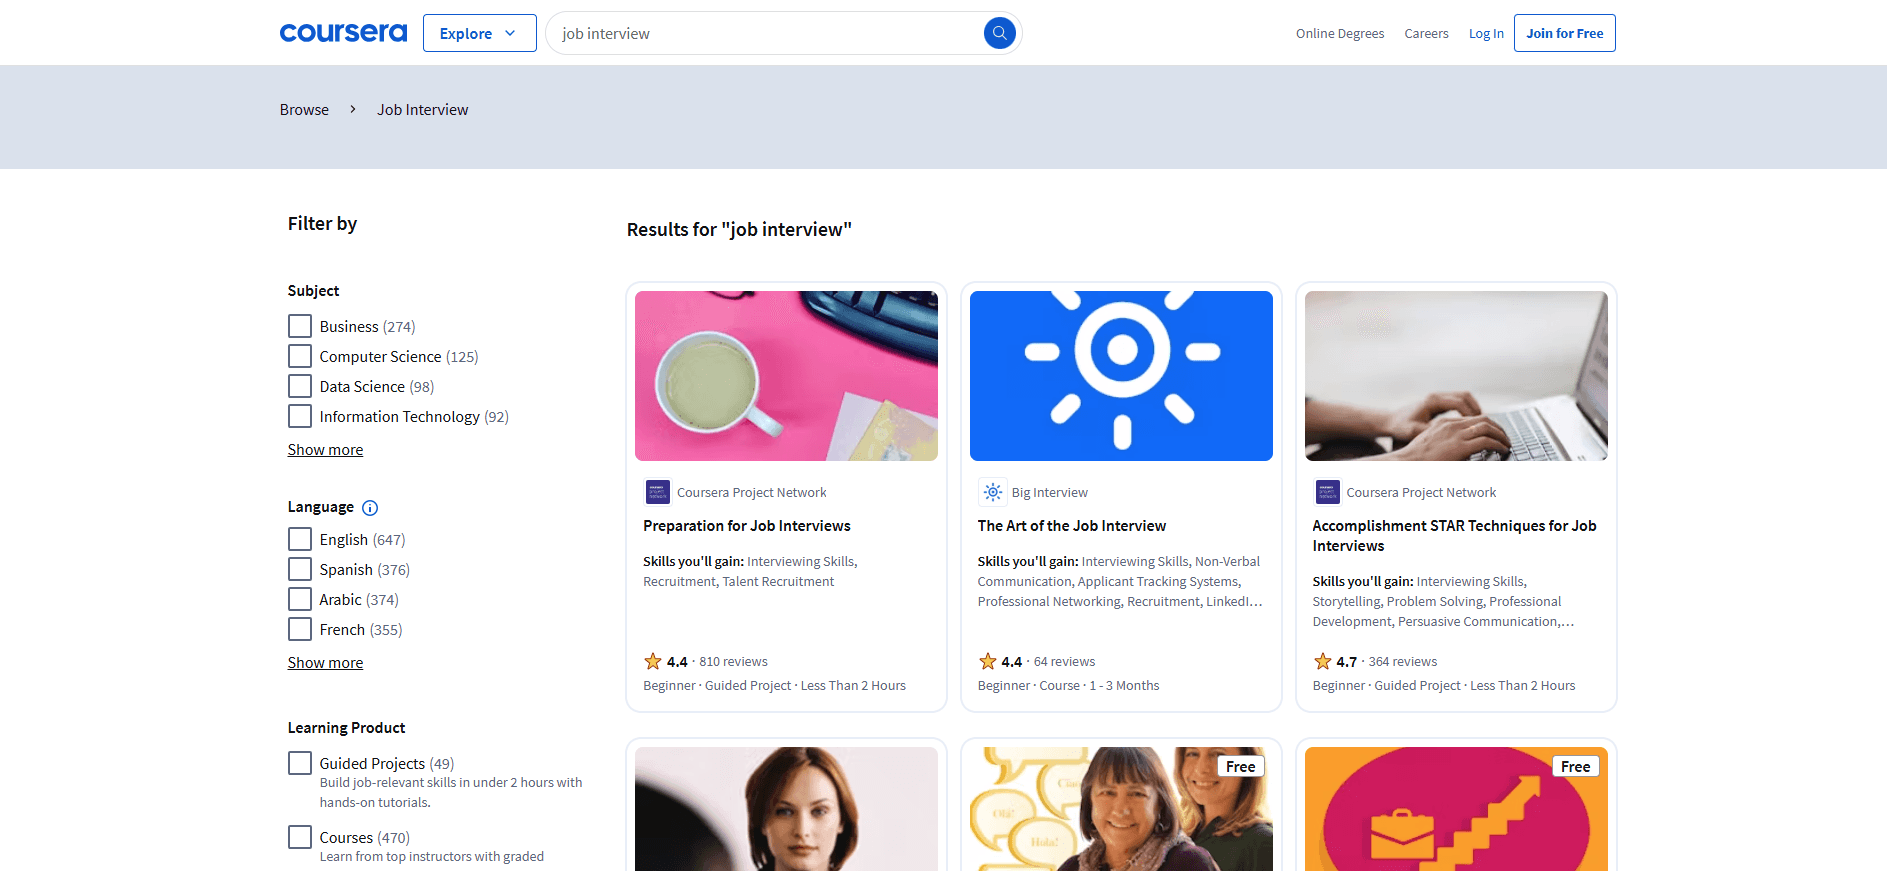Open Accomplishment STAR Techniques for Job Interviews title
This screenshot has height=871, width=1887.
[1454, 536]
